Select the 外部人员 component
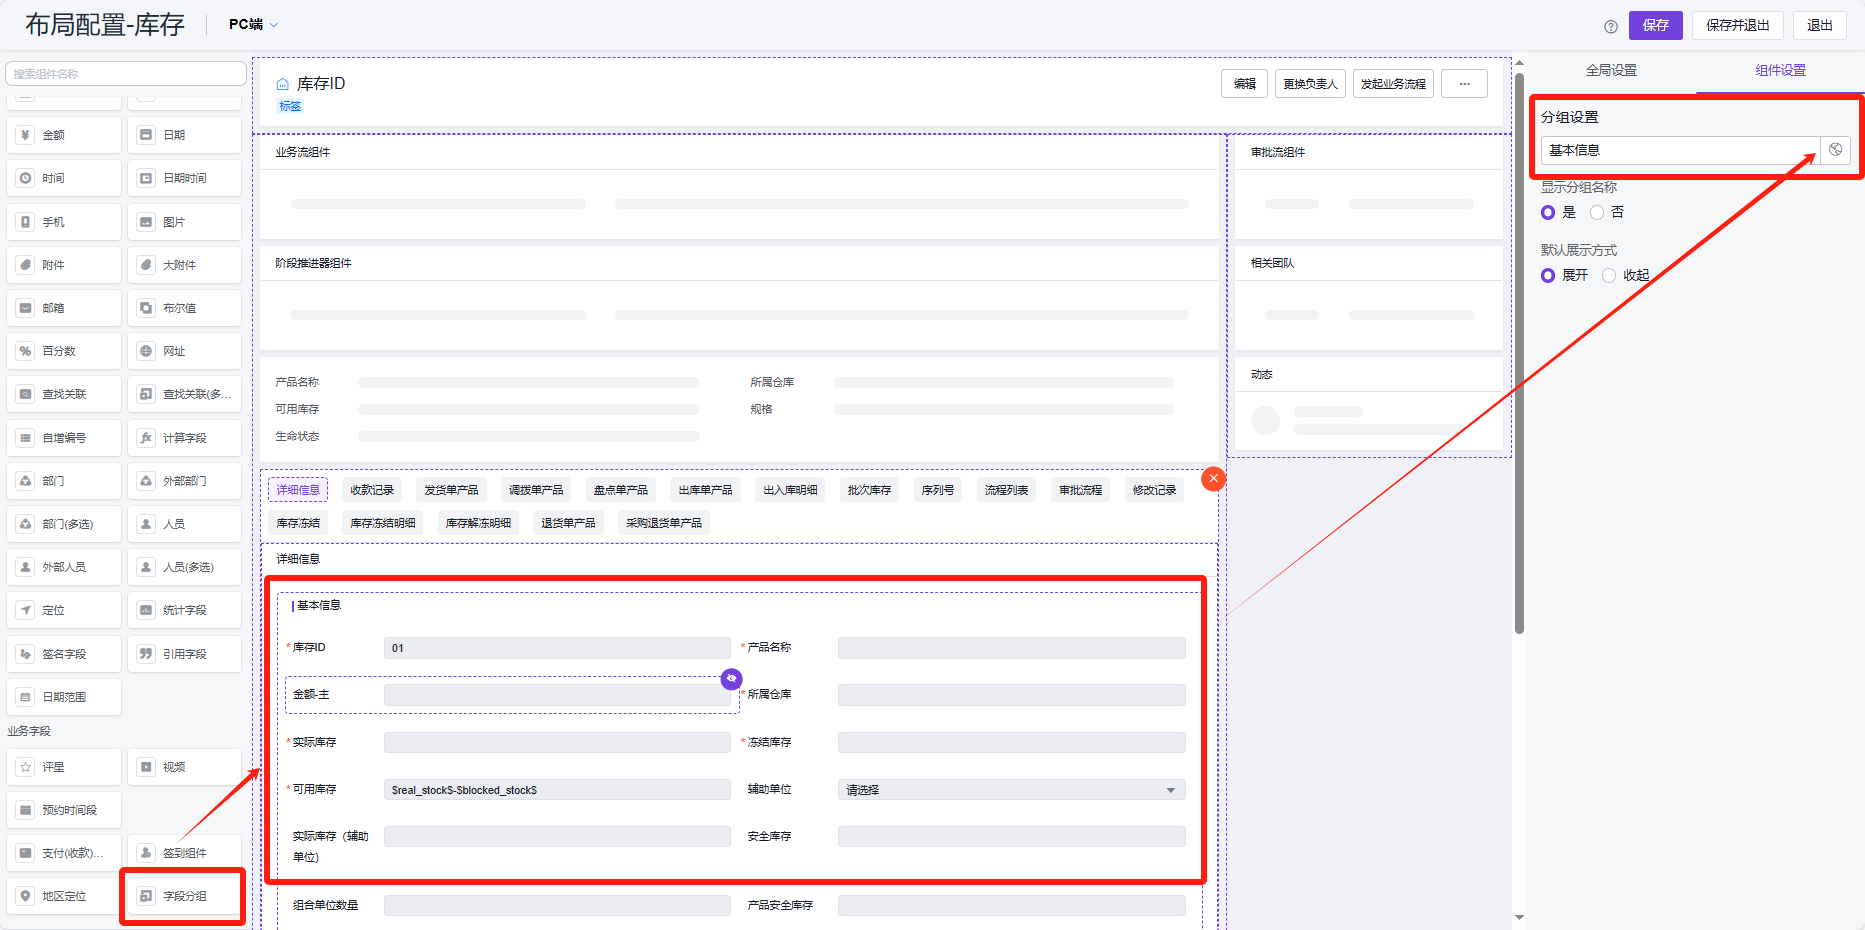 [x=64, y=567]
